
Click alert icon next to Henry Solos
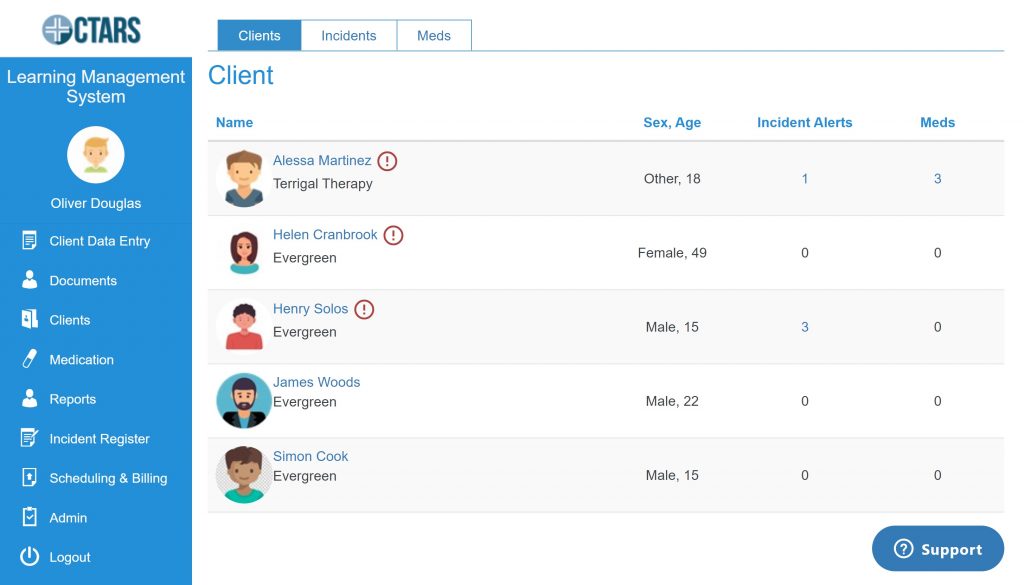click(x=364, y=310)
